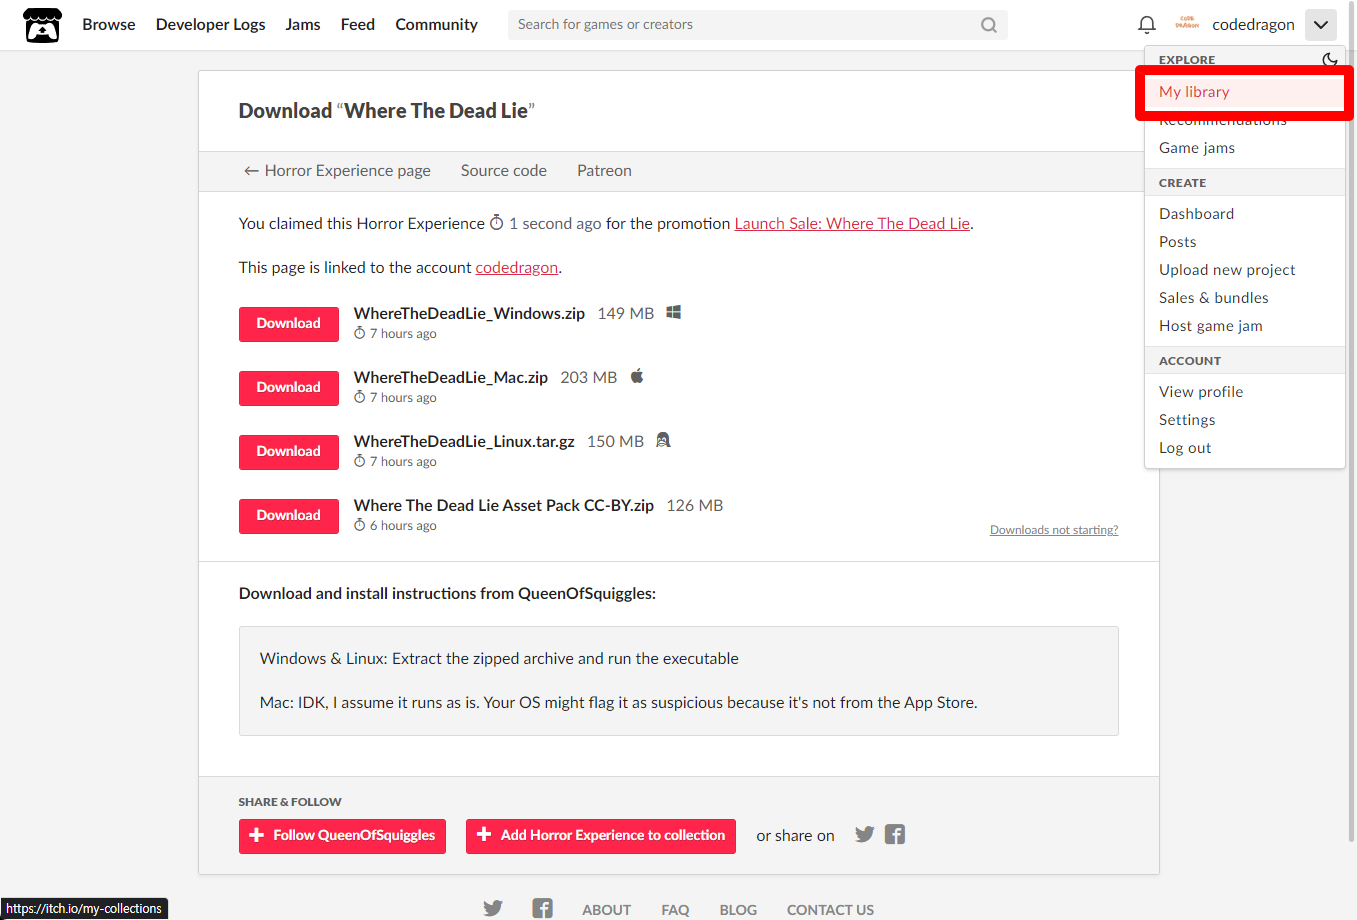The image size is (1357, 920).
Task: Click the search magnifier icon
Action: (x=988, y=25)
